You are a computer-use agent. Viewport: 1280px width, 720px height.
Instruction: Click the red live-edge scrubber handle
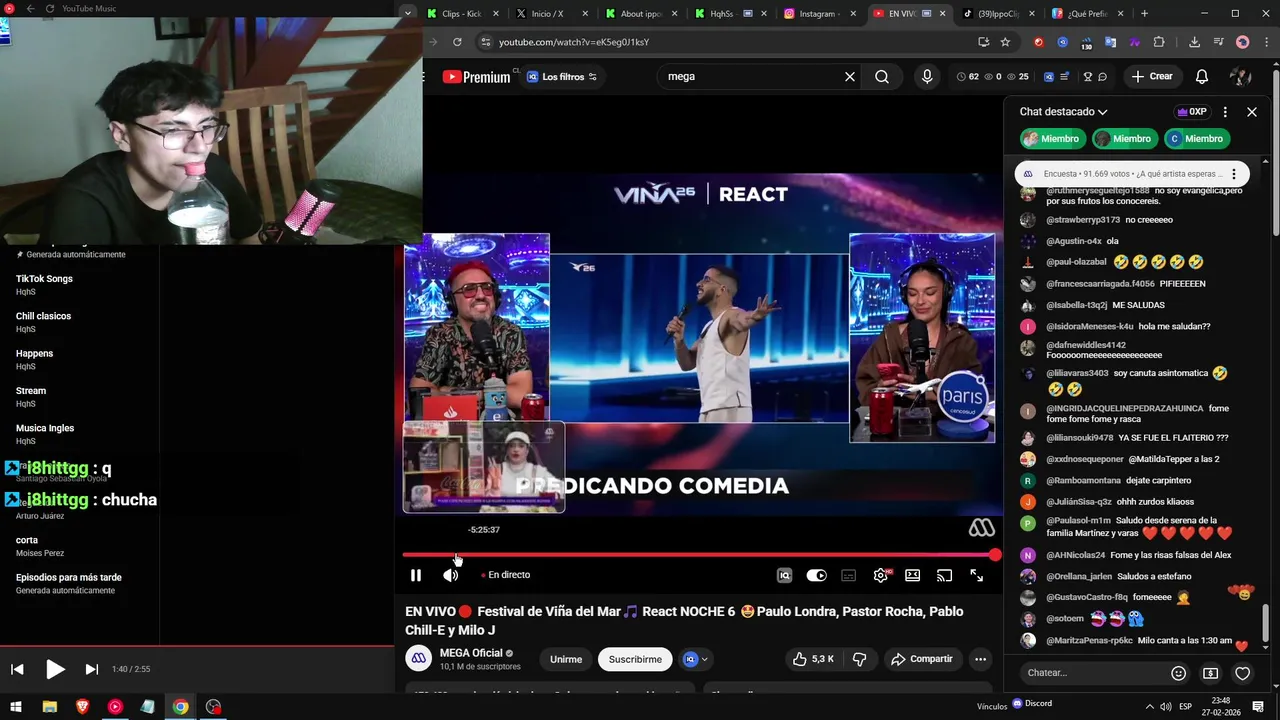coord(995,554)
